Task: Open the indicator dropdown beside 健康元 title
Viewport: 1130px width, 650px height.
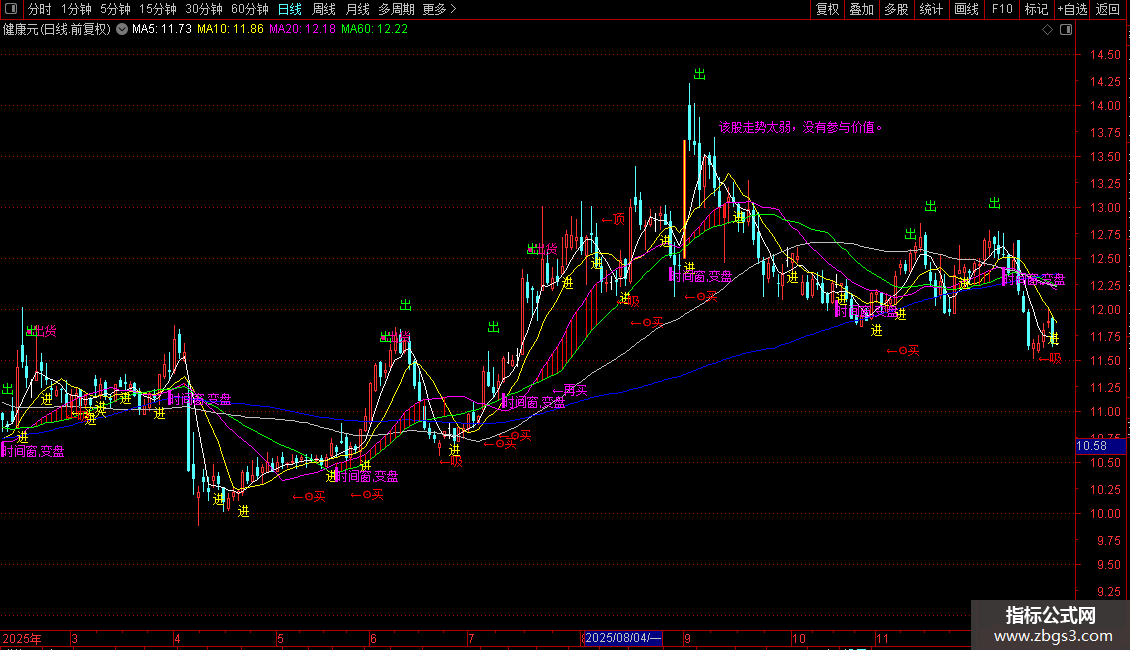Action: point(122,29)
